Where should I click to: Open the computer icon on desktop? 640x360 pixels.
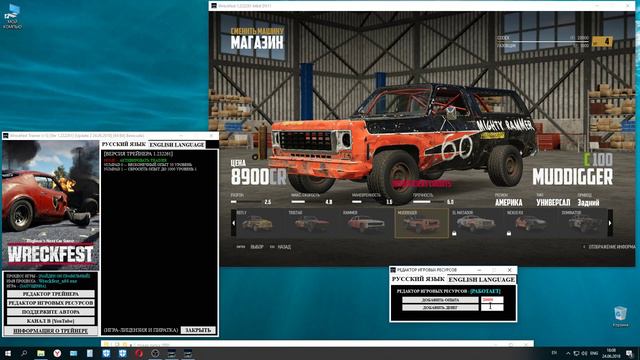point(13,16)
